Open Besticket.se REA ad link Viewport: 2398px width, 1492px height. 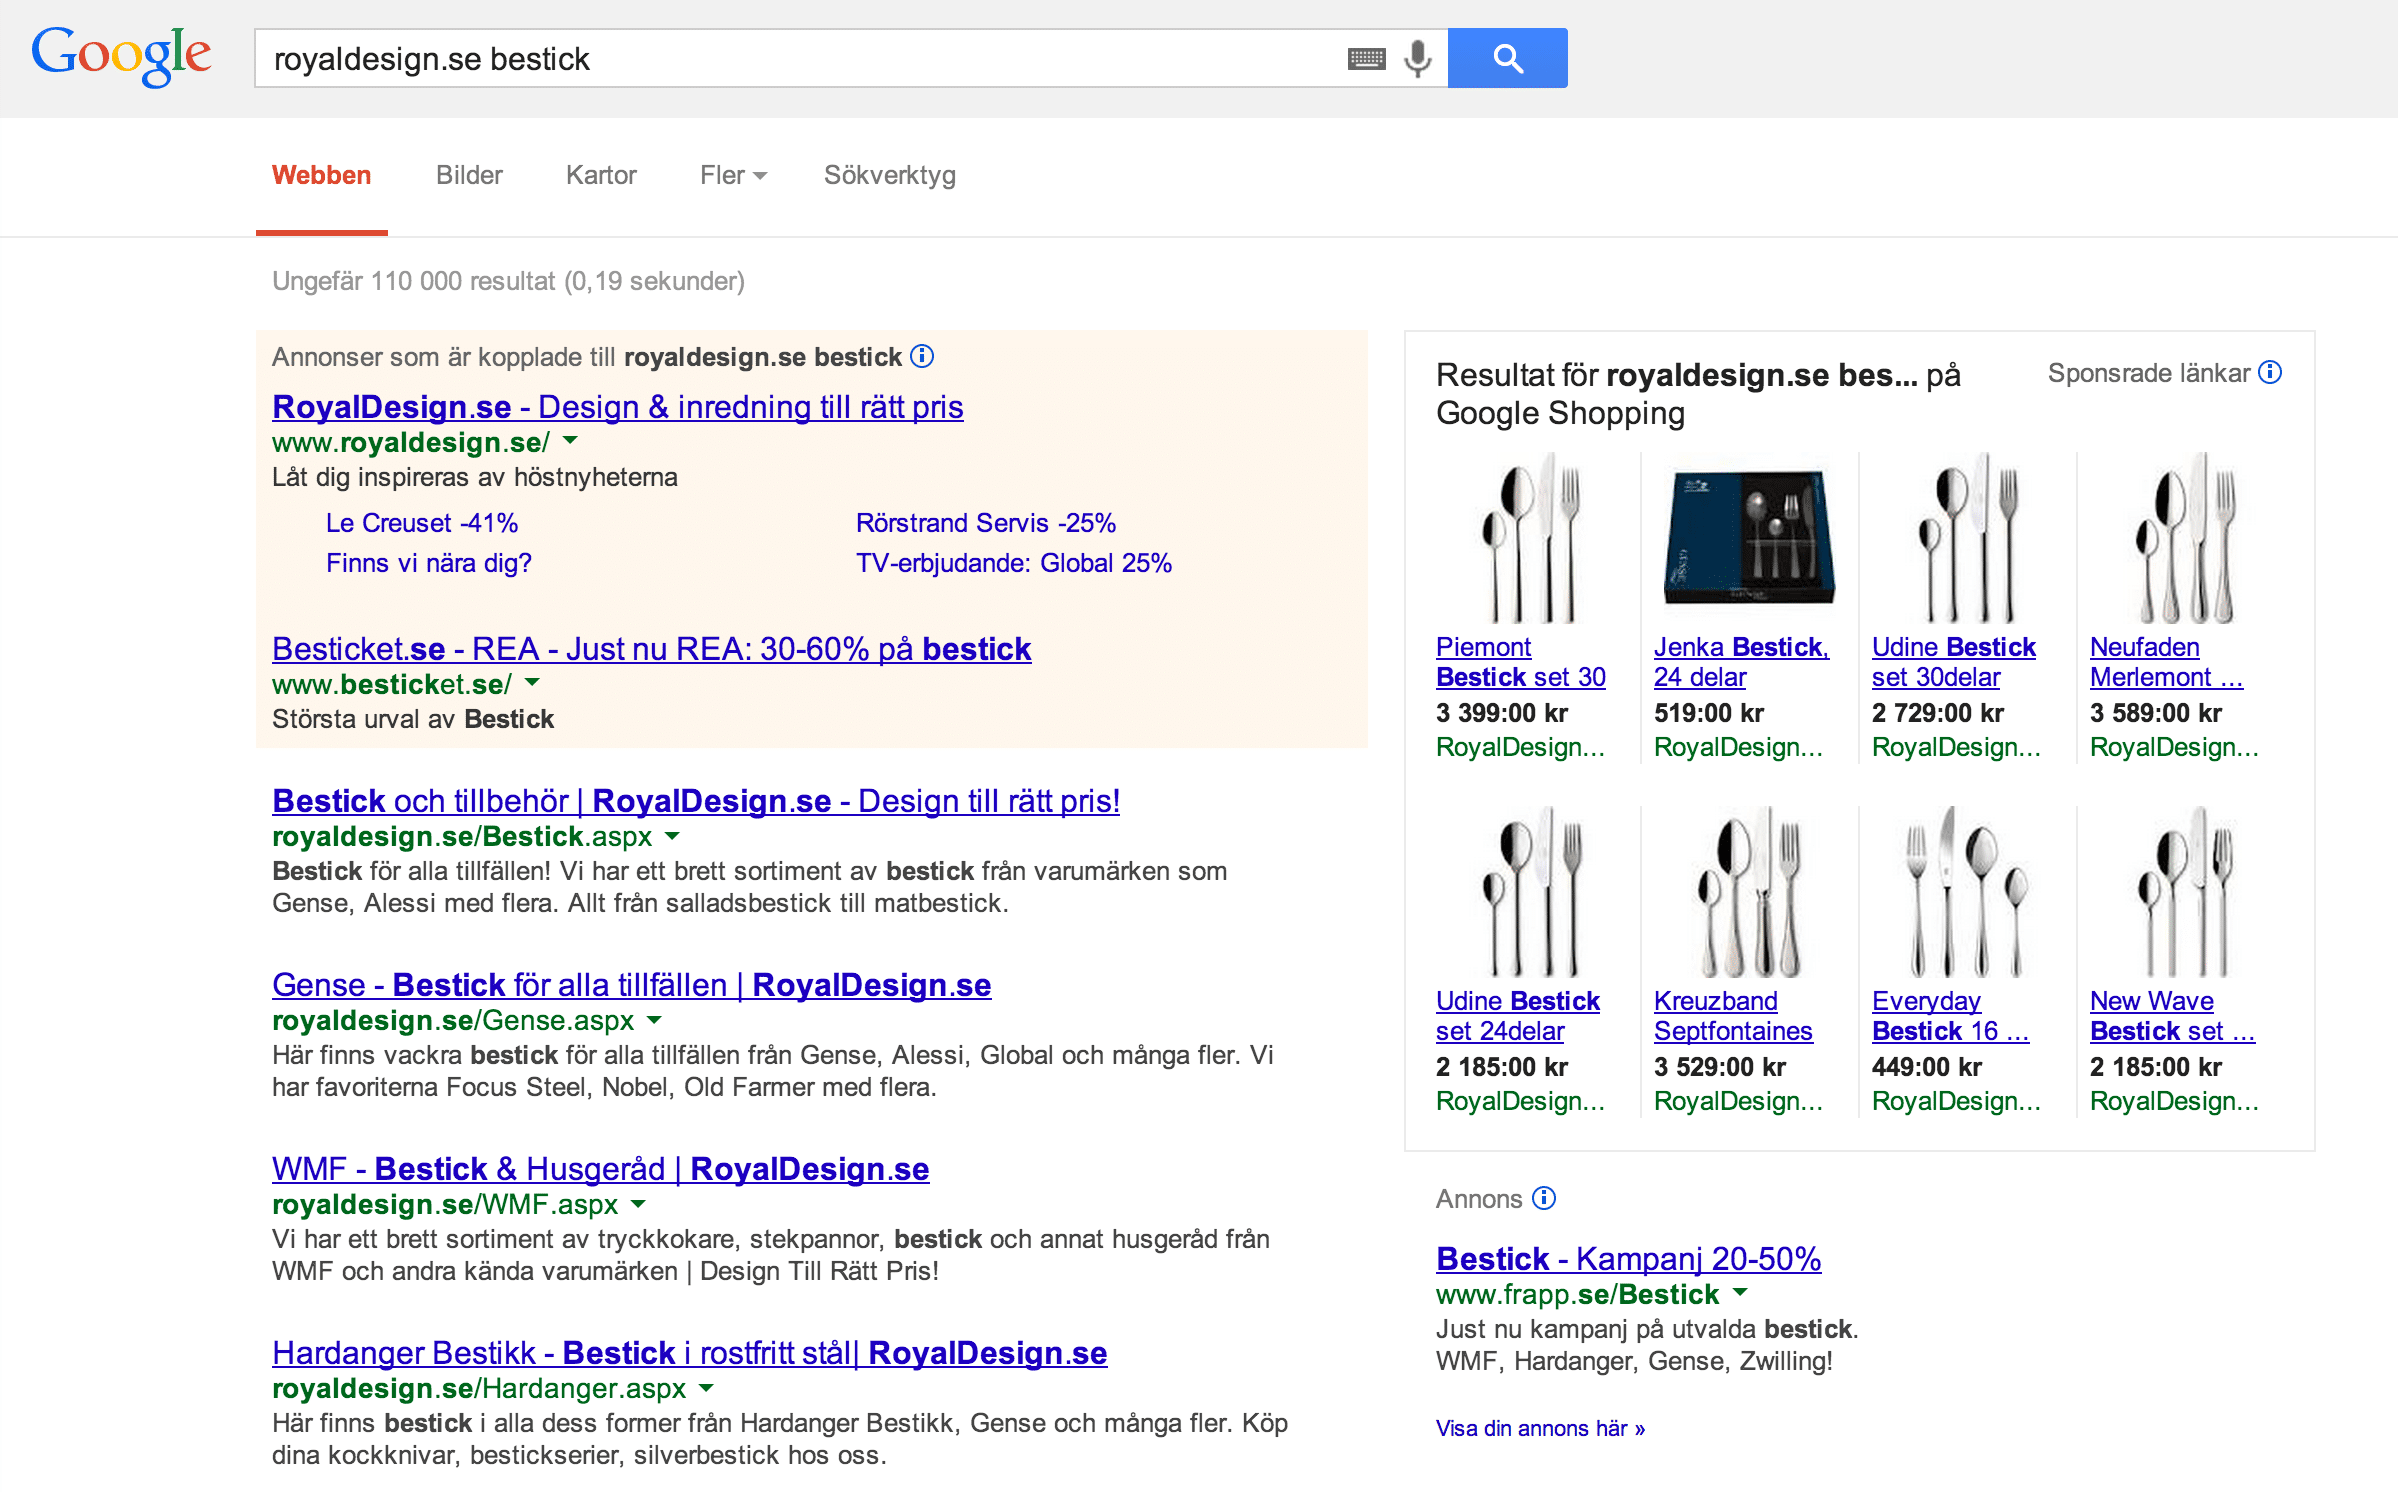click(651, 649)
